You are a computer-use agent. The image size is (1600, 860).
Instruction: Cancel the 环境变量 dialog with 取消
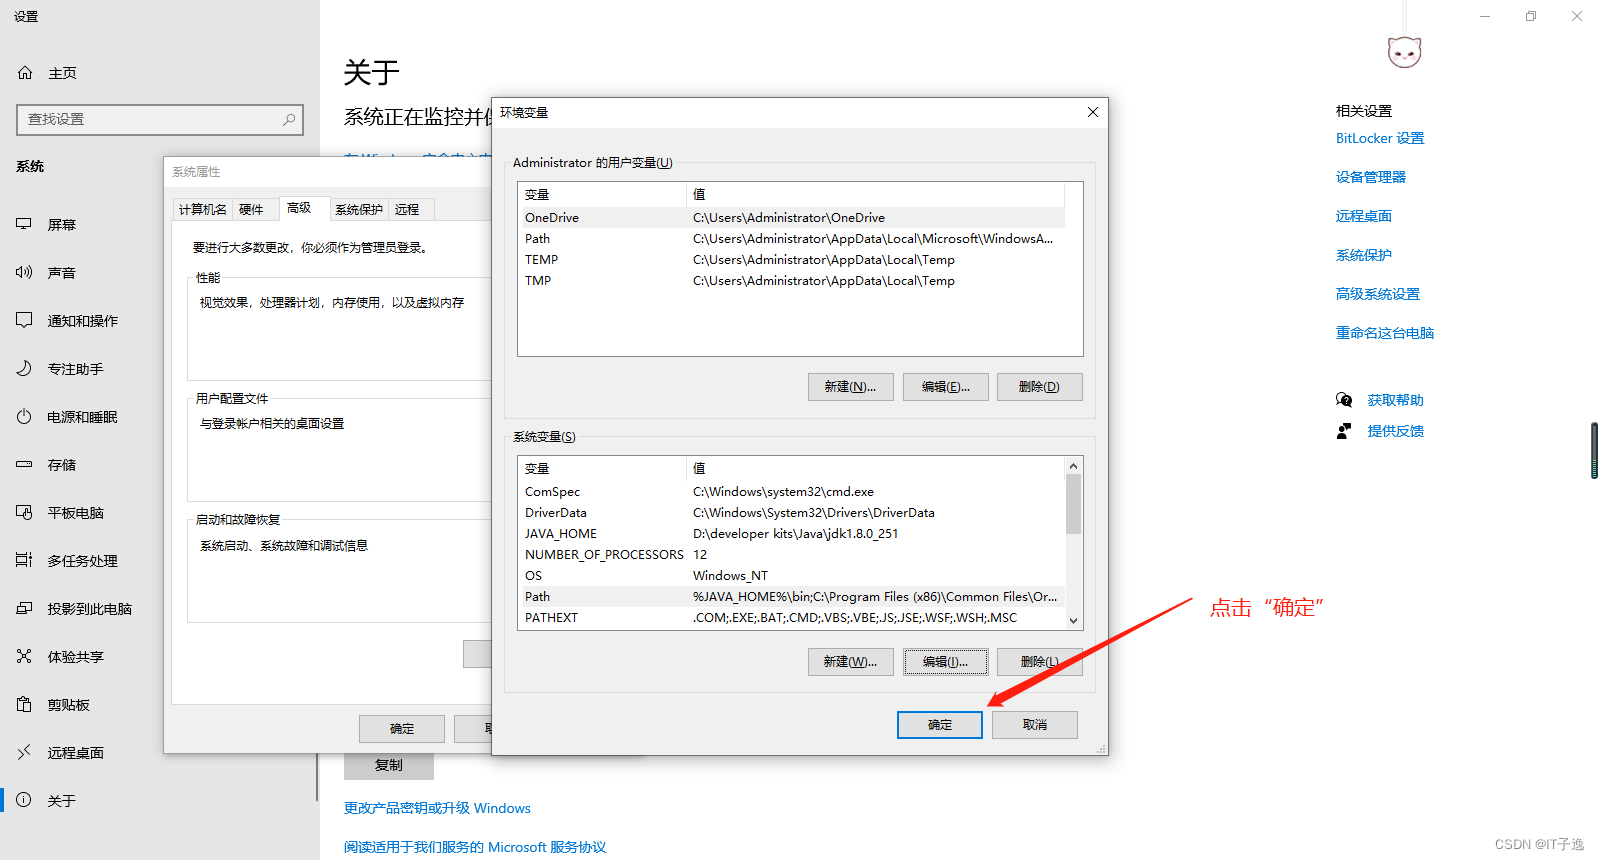1035,725
